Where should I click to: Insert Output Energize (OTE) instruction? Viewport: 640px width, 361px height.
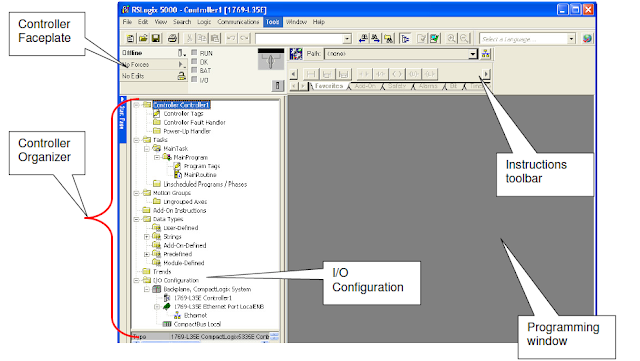(396, 74)
